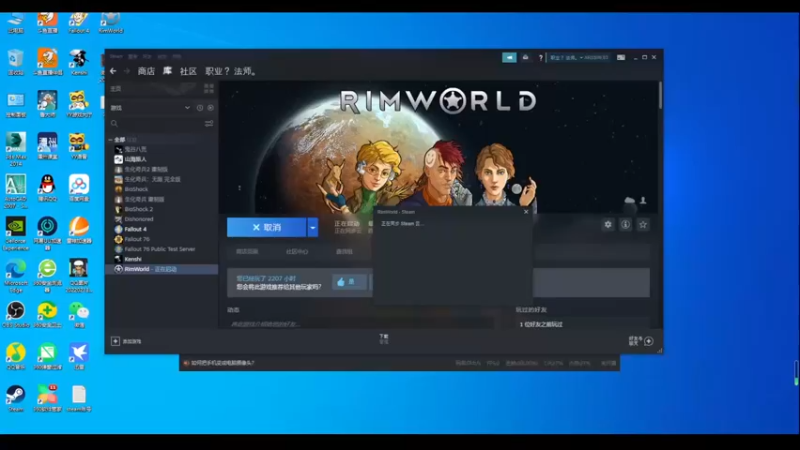Open OBS Studio desktop icon

pyautogui.click(x=16, y=314)
